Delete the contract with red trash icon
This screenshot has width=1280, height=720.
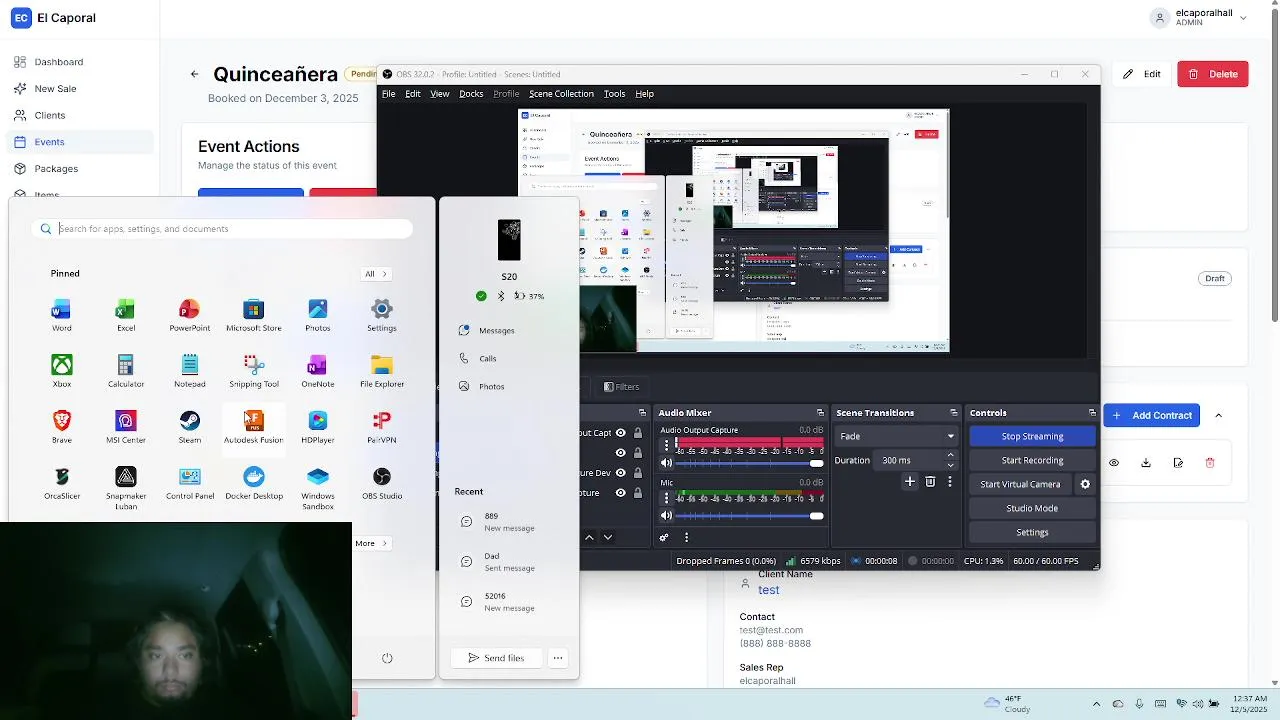tap(1210, 463)
